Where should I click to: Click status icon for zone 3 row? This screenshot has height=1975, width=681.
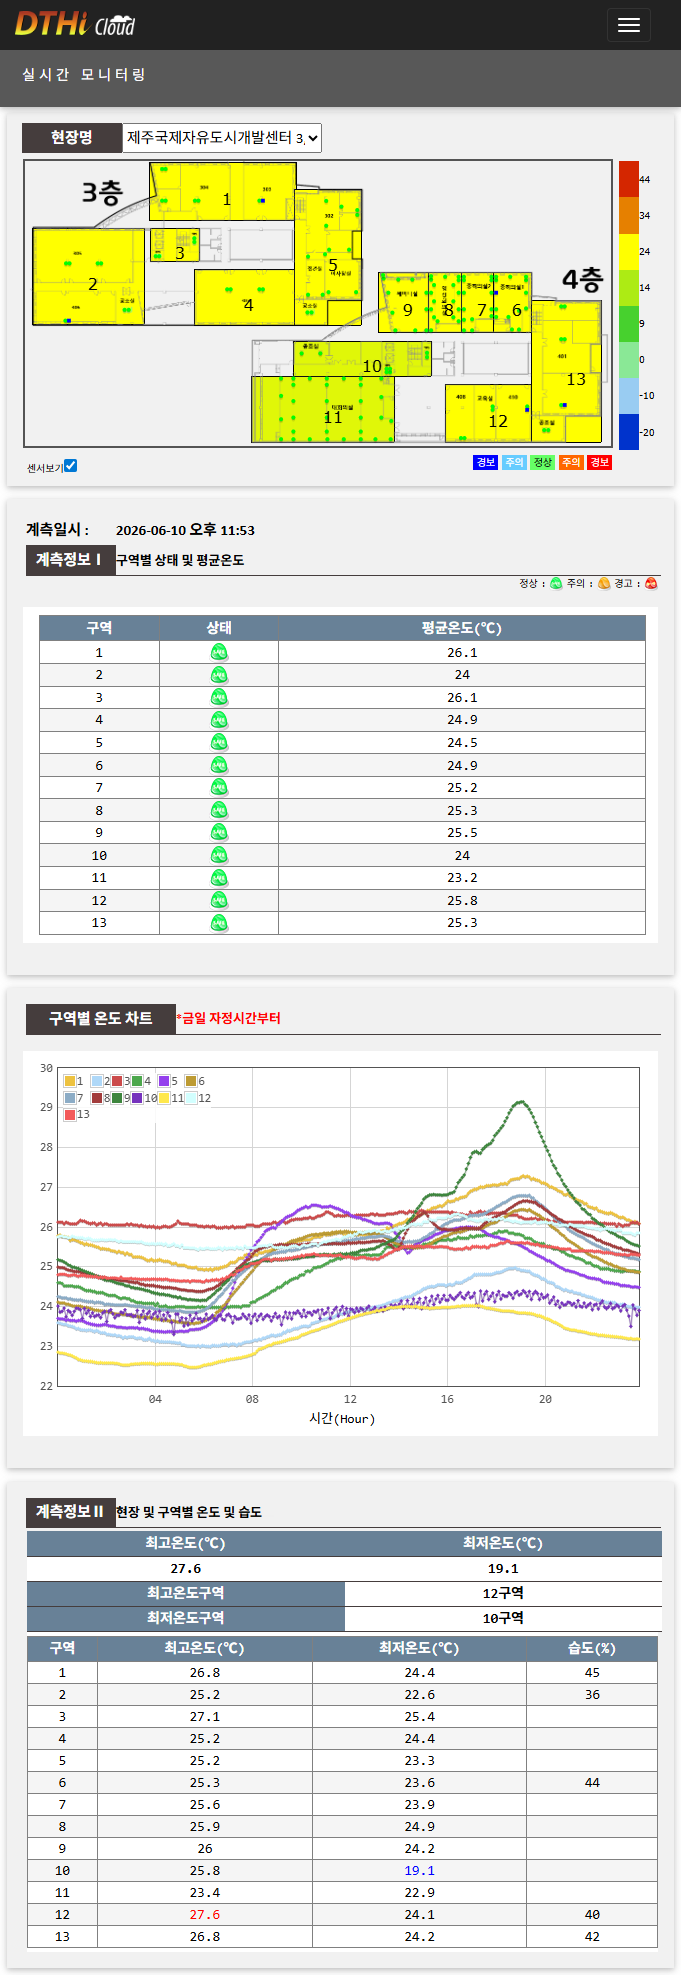pos(219,697)
